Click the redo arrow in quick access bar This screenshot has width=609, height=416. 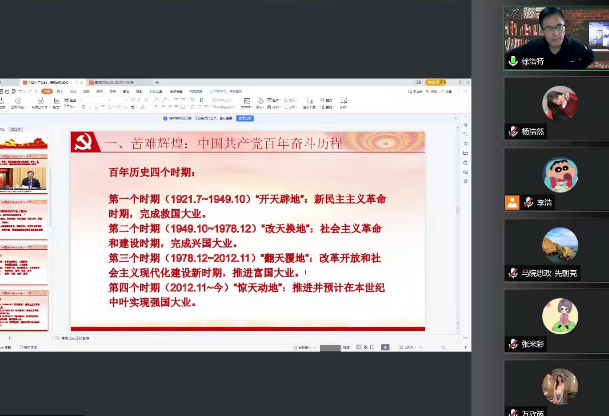click(32, 91)
